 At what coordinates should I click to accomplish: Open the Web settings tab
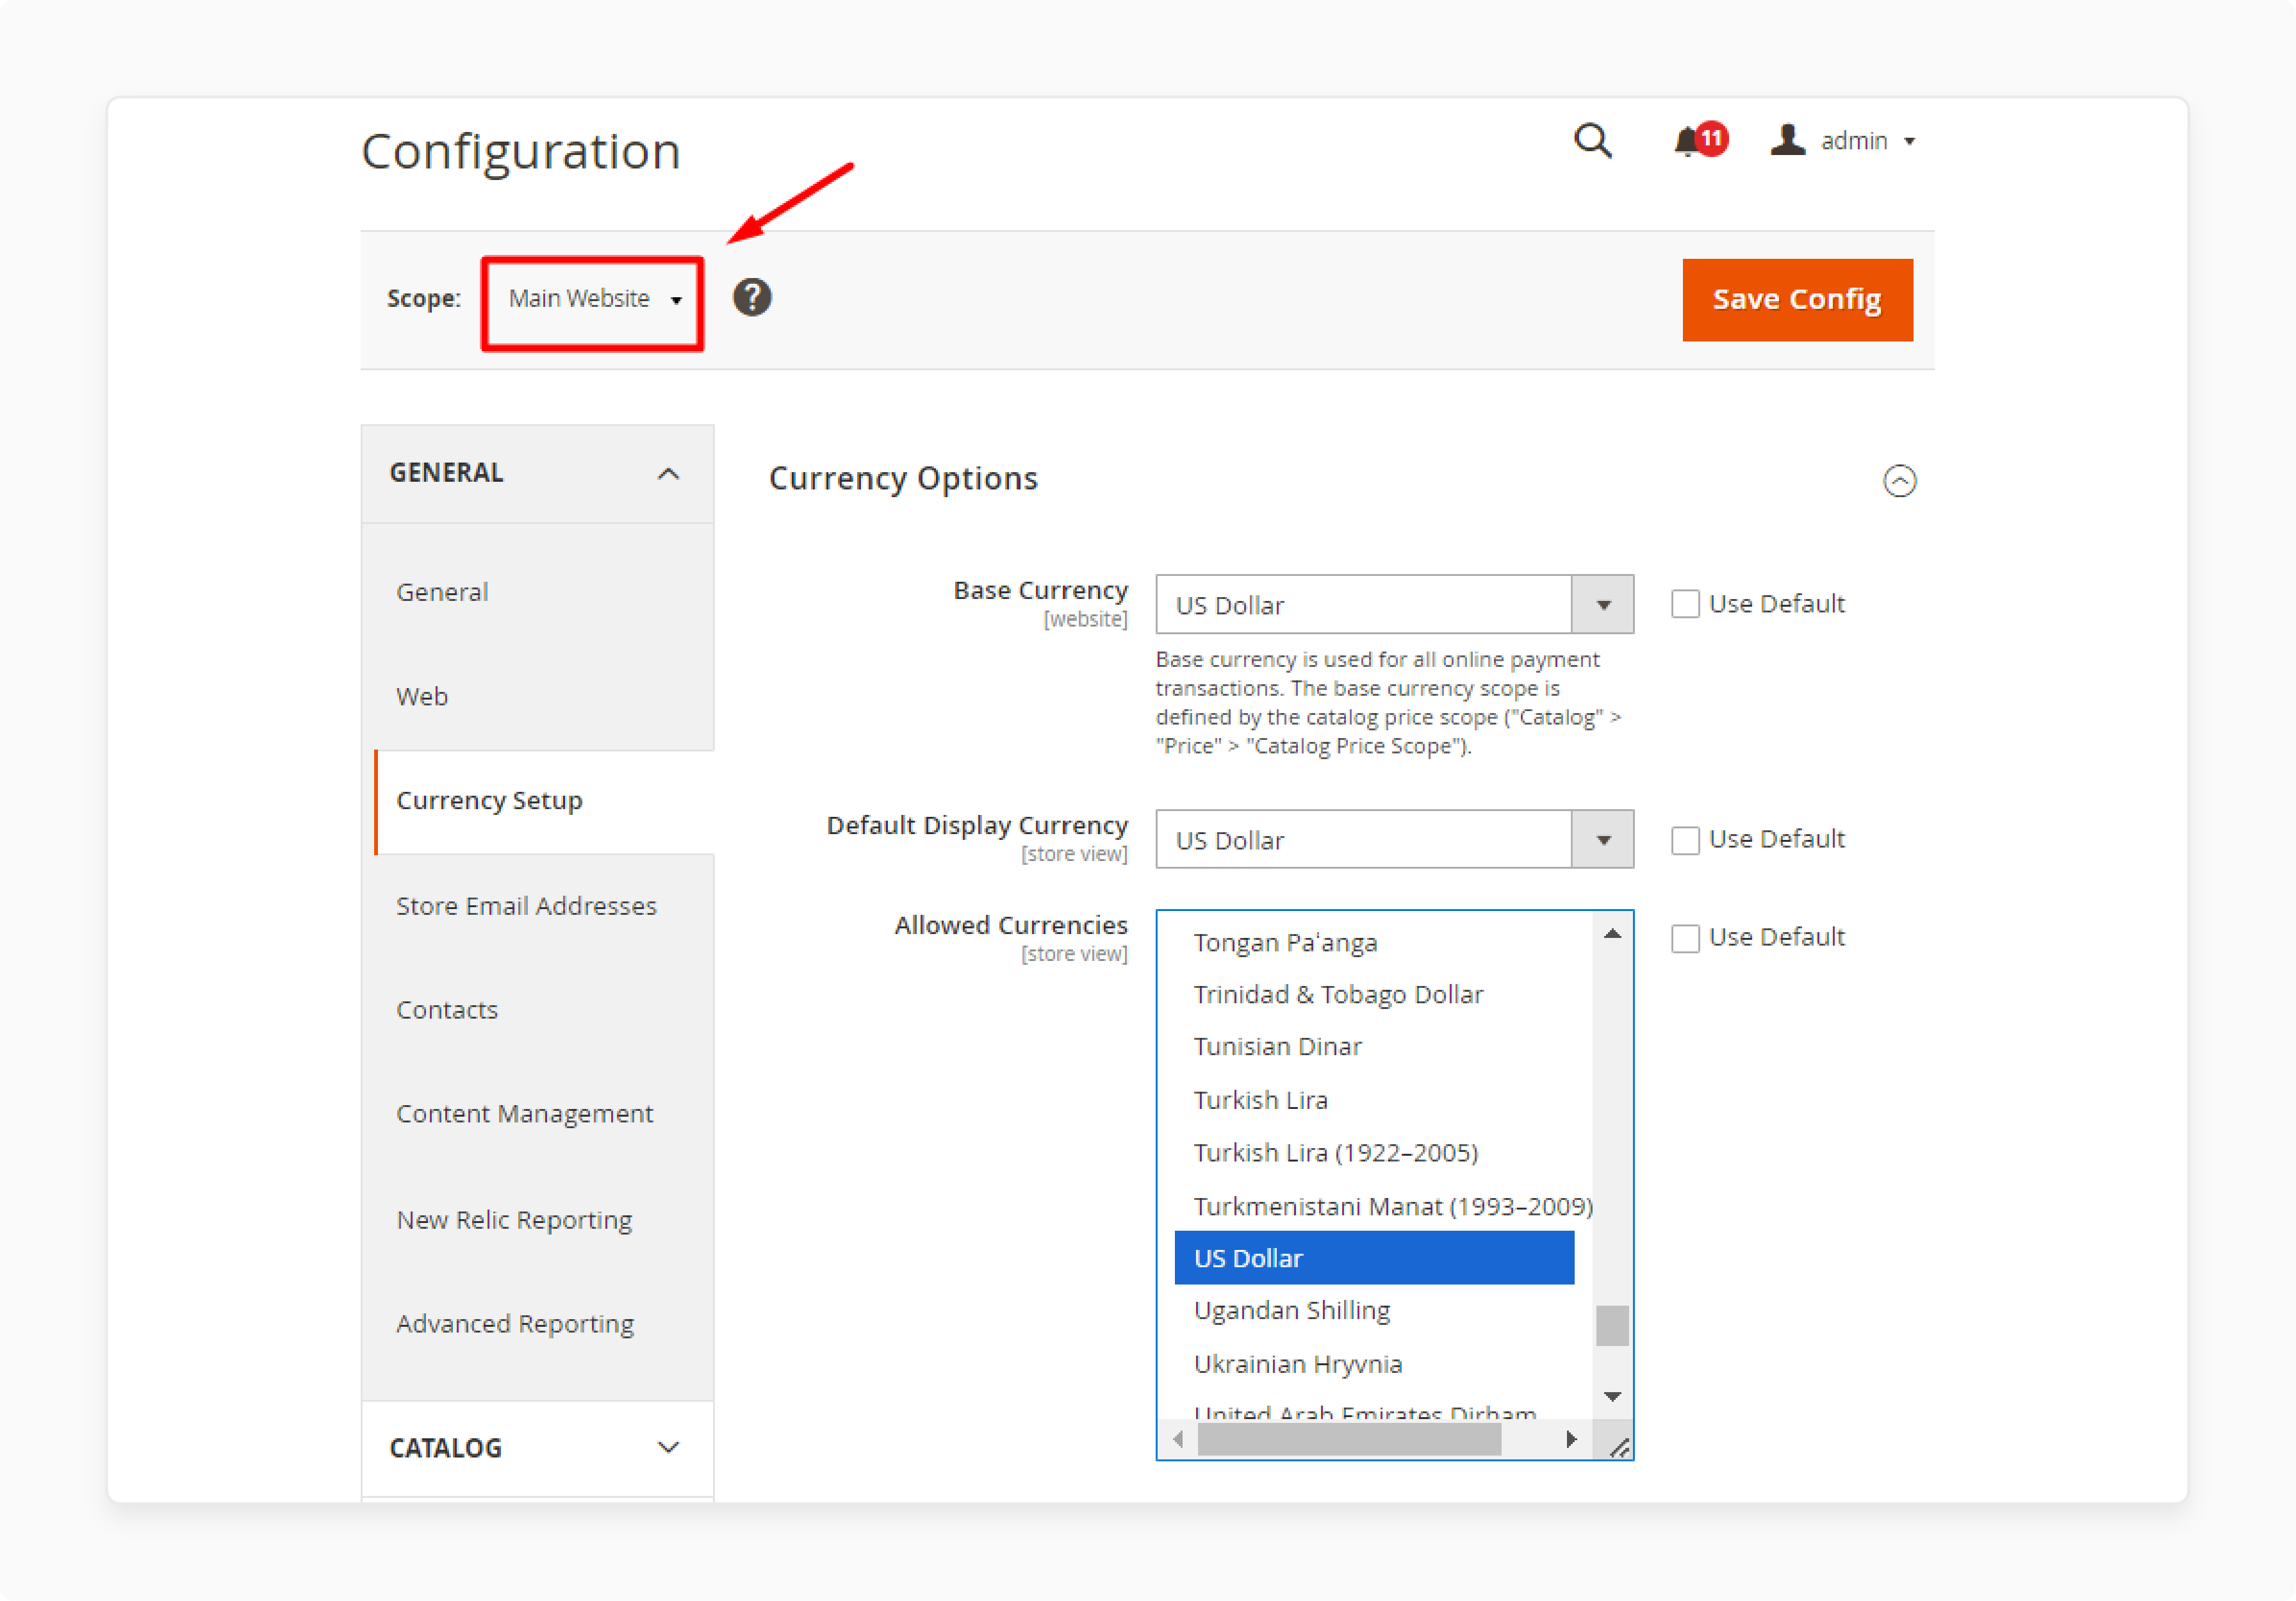click(x=422, y=696)
